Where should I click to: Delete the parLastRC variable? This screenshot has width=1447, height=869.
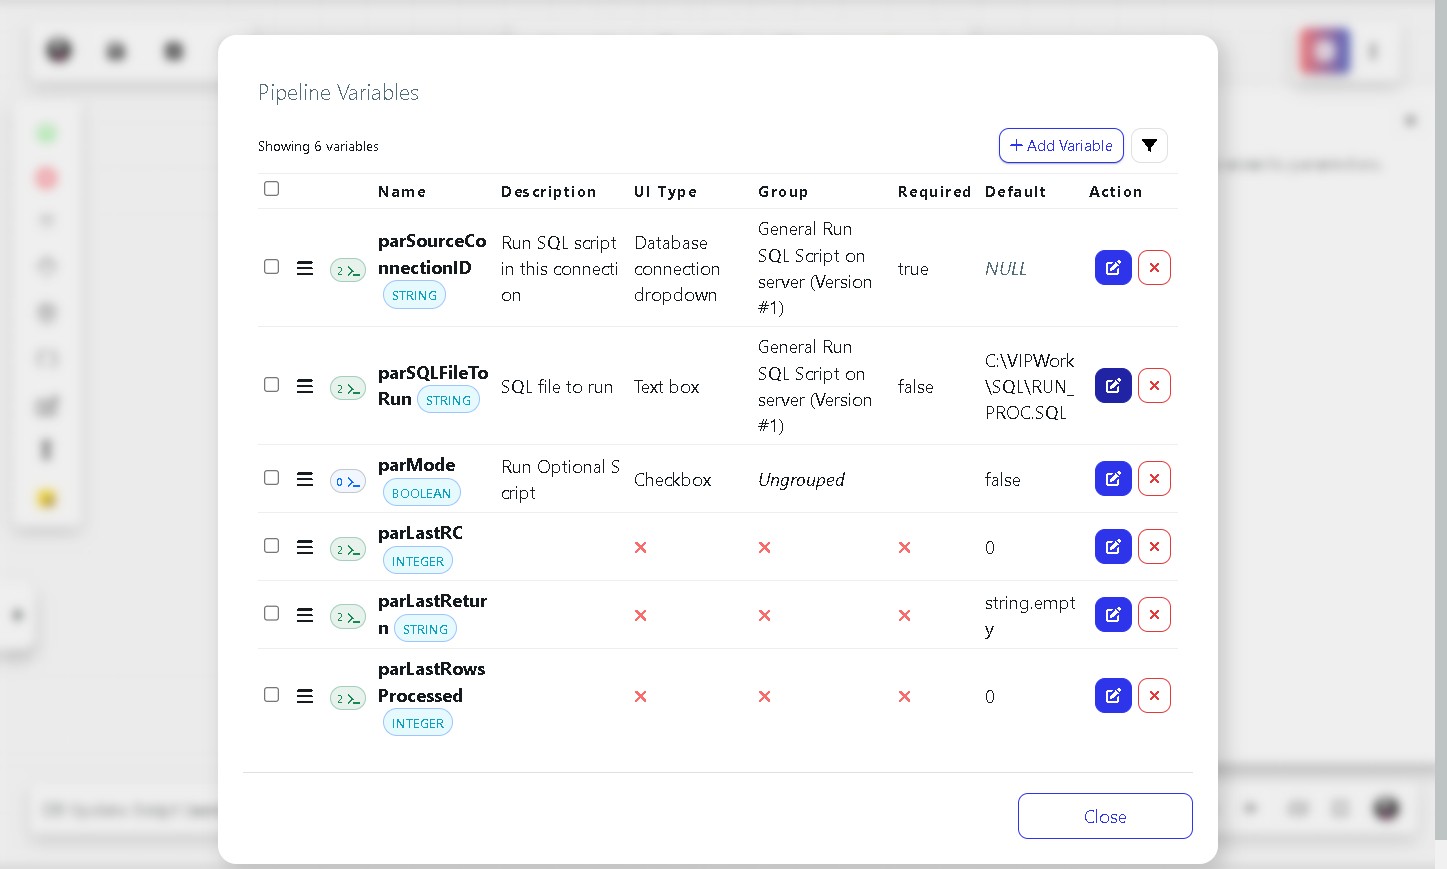(1154, 547)
